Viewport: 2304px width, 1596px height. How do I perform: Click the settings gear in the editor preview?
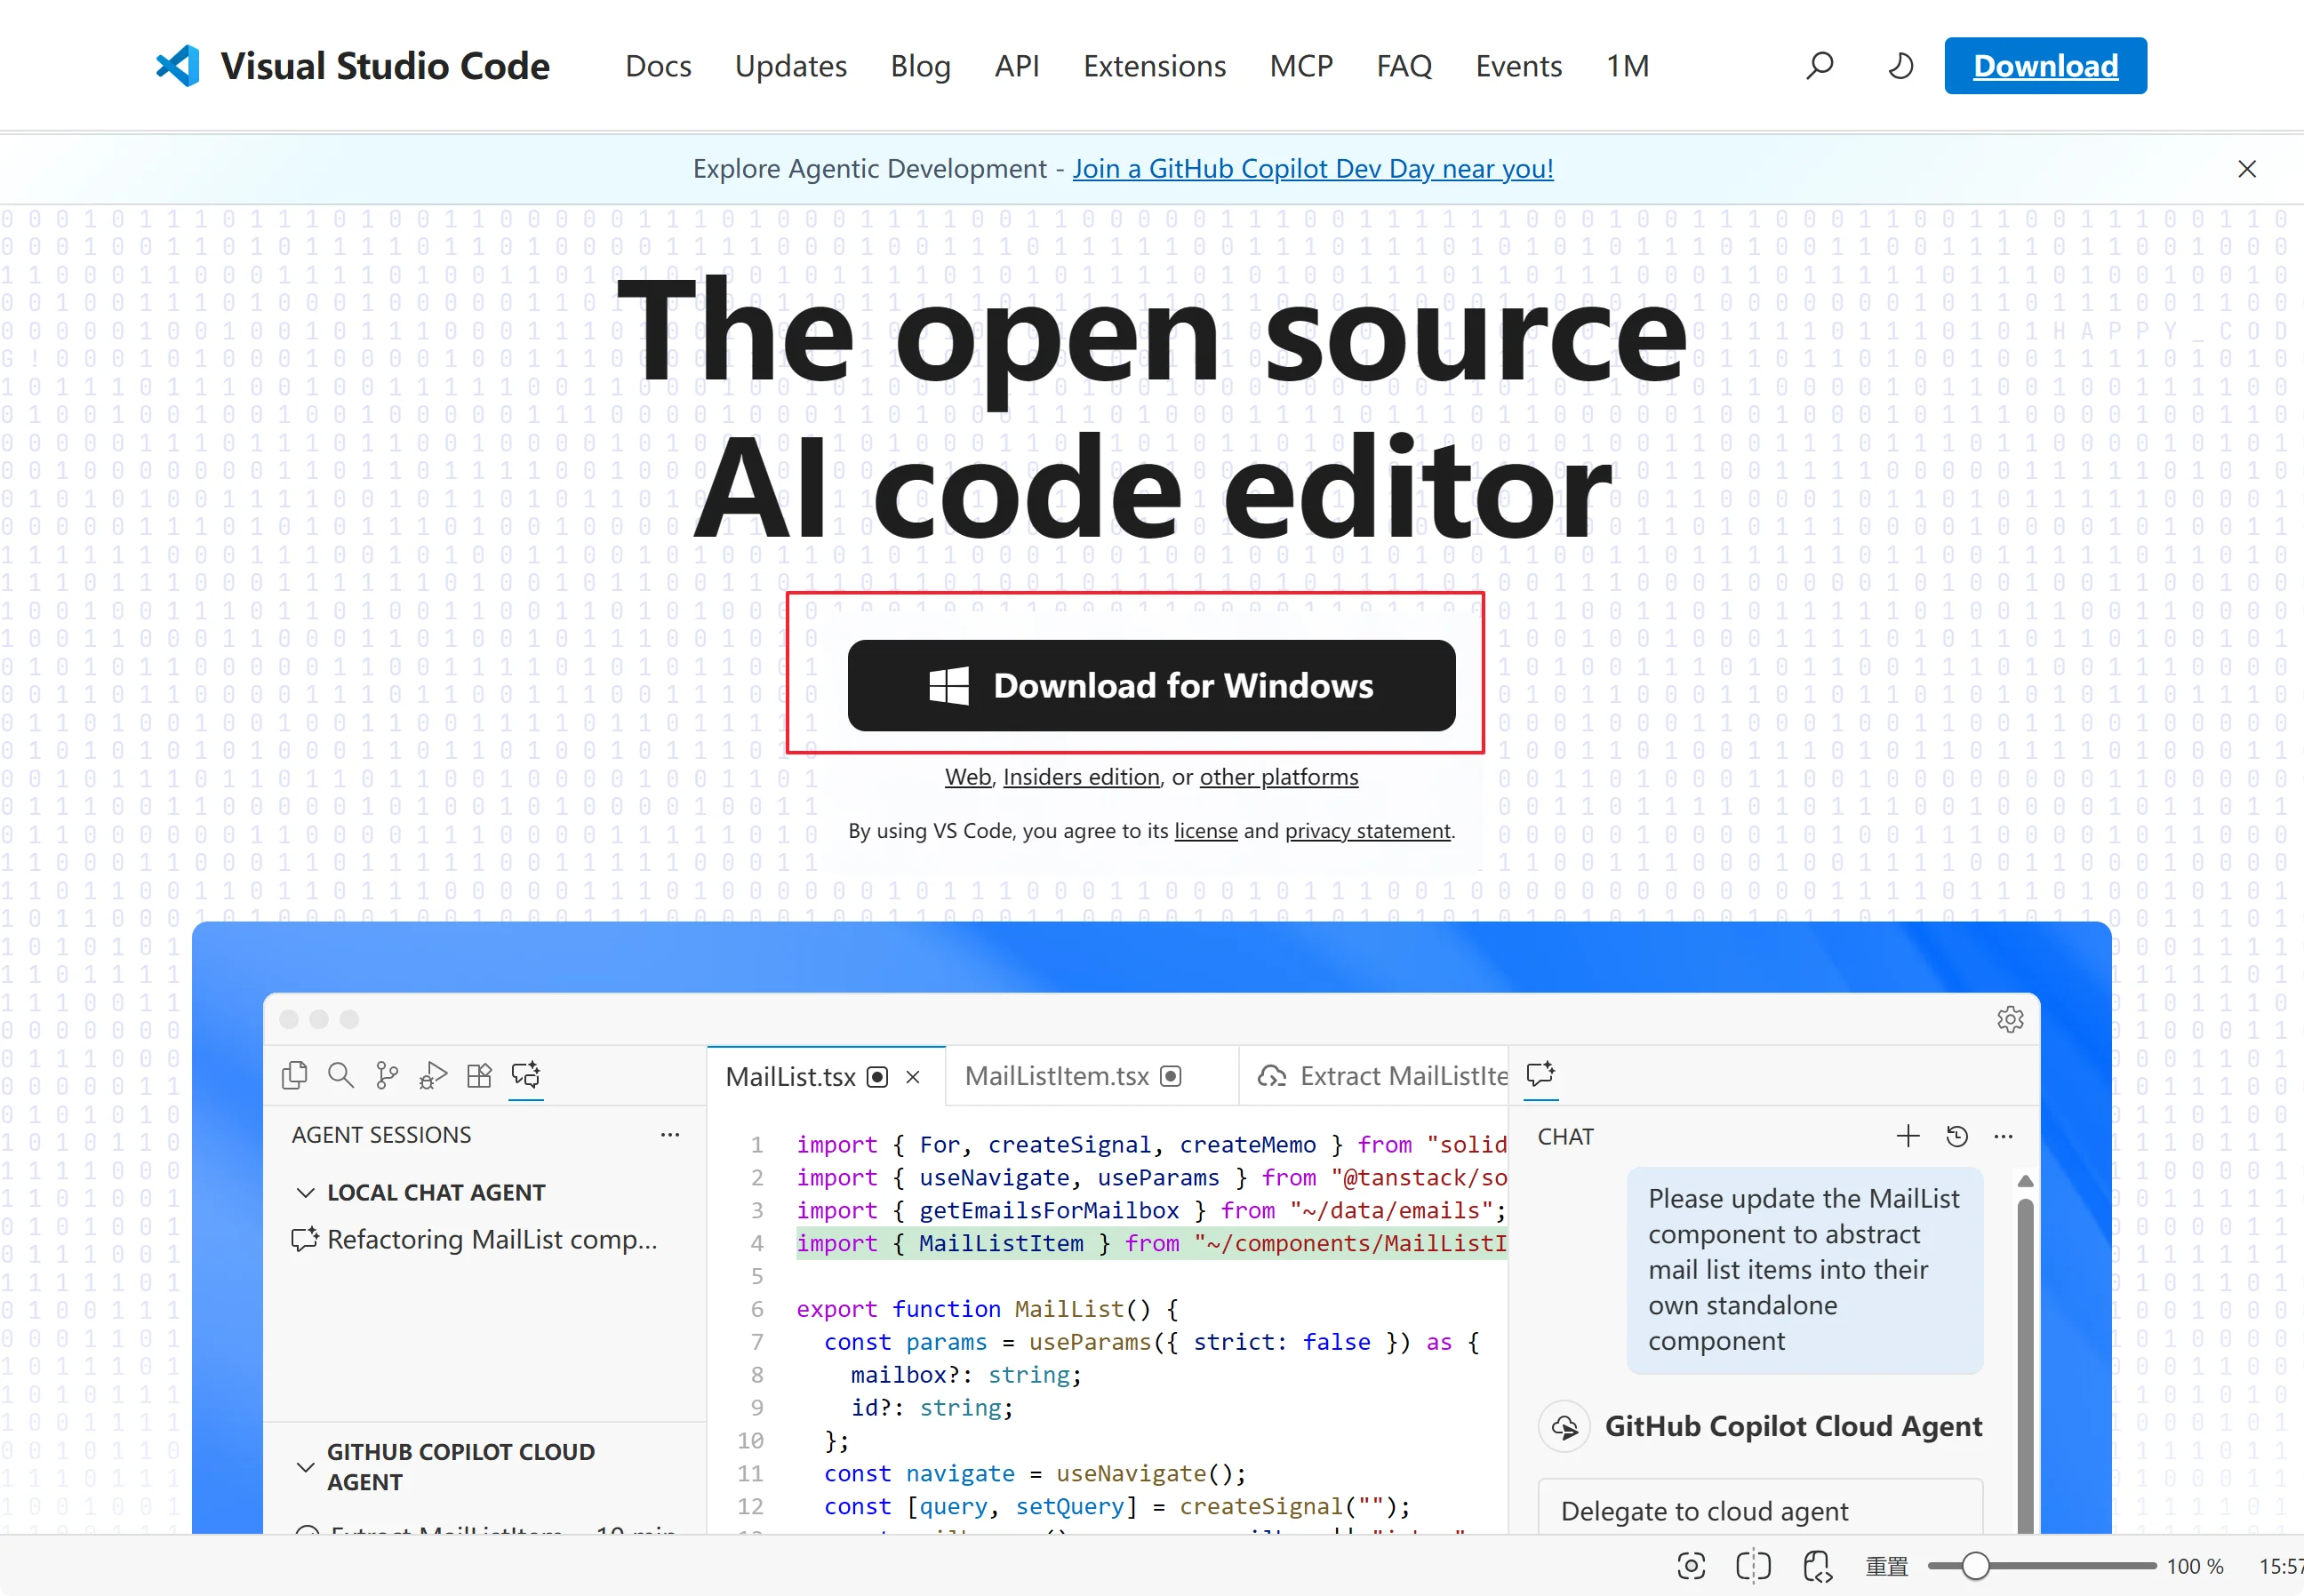point(2010,1019)
